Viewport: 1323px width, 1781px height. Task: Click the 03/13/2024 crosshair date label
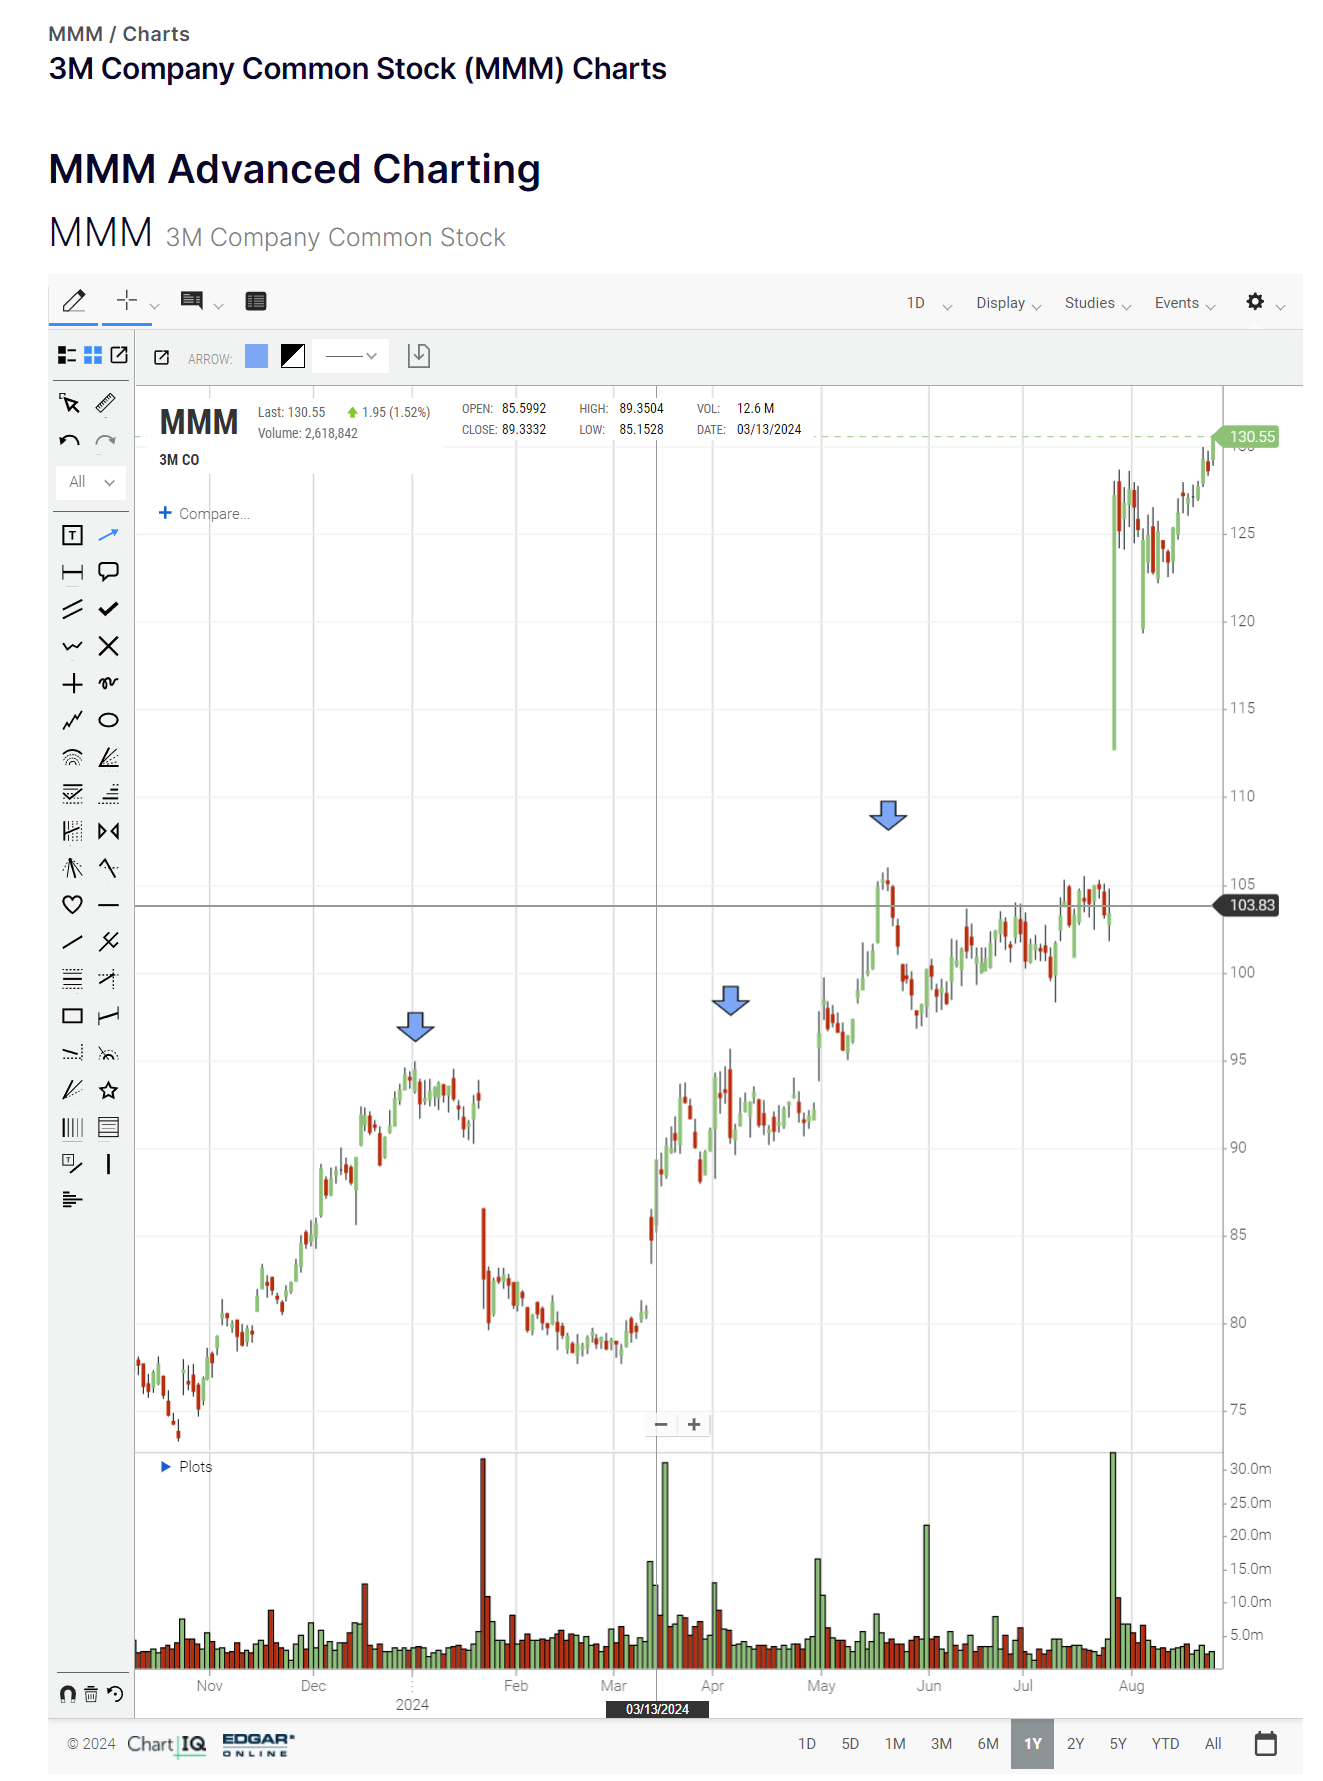[657, 1709]
